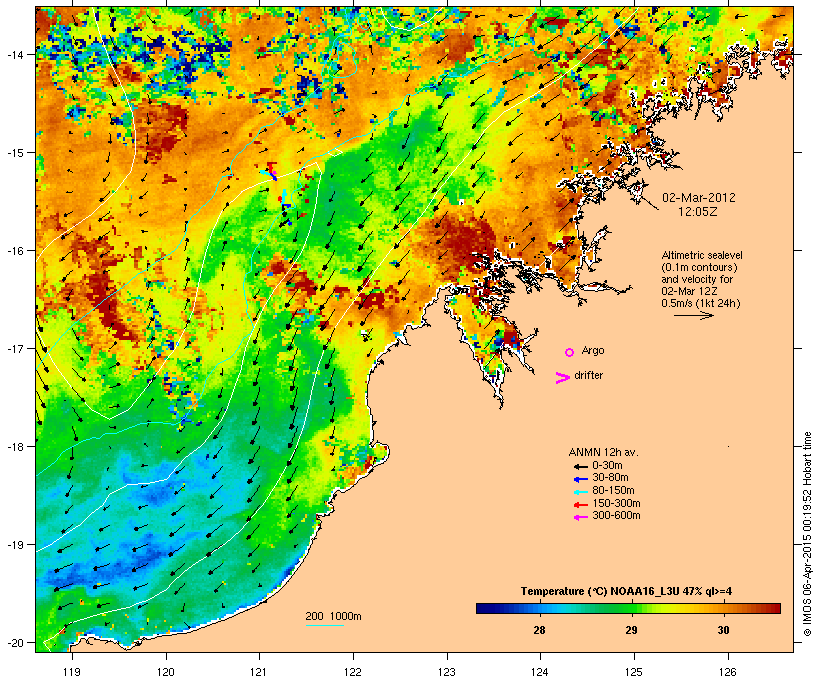This screenshot has height=680, width=820.
Task: Click the date label 02-Mar-2012
Action: click(x=699, y=198)
